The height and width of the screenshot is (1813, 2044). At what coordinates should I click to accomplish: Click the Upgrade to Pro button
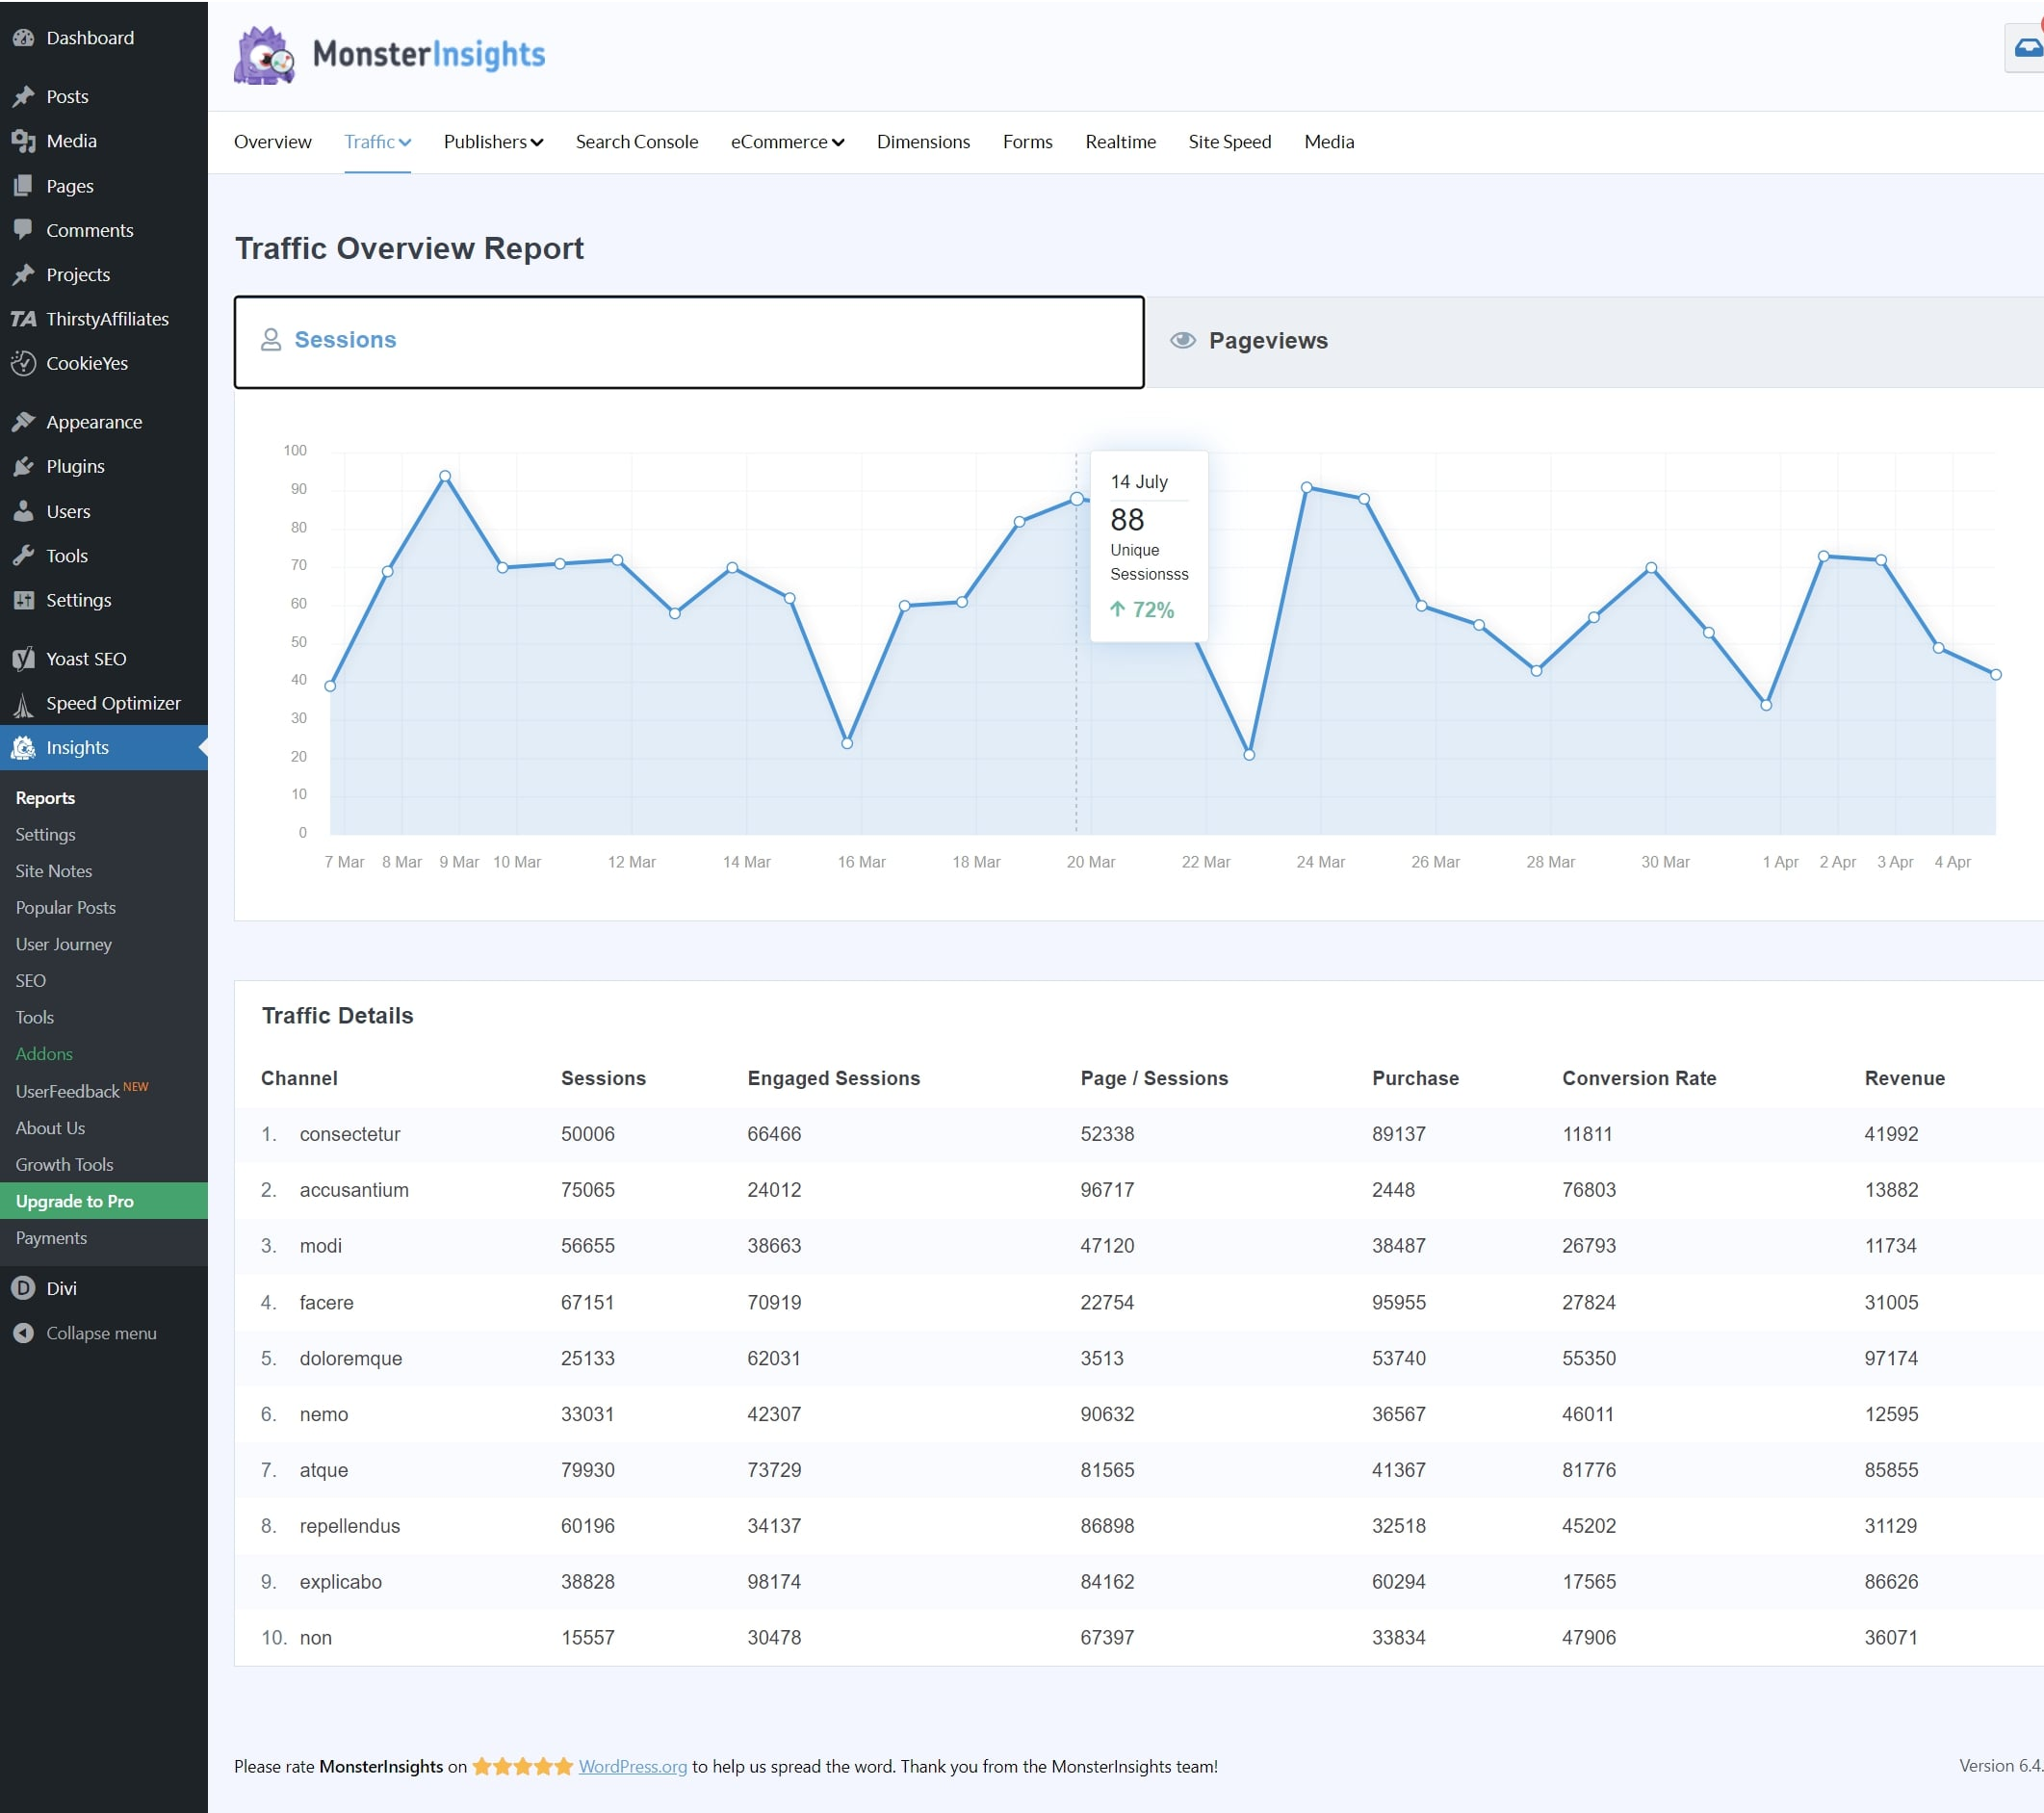point(75,1201)
